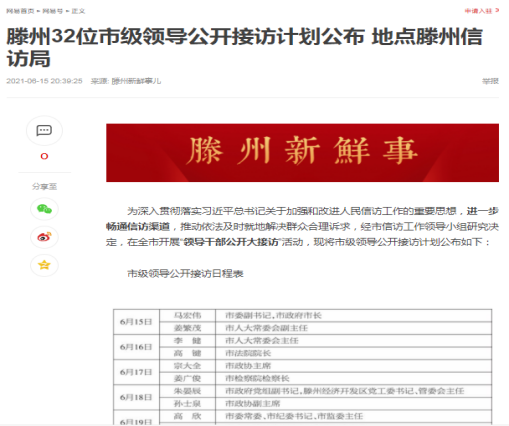Open 网易号 breadcrumb link
This screenshot has width=509, height=426.
53,11
